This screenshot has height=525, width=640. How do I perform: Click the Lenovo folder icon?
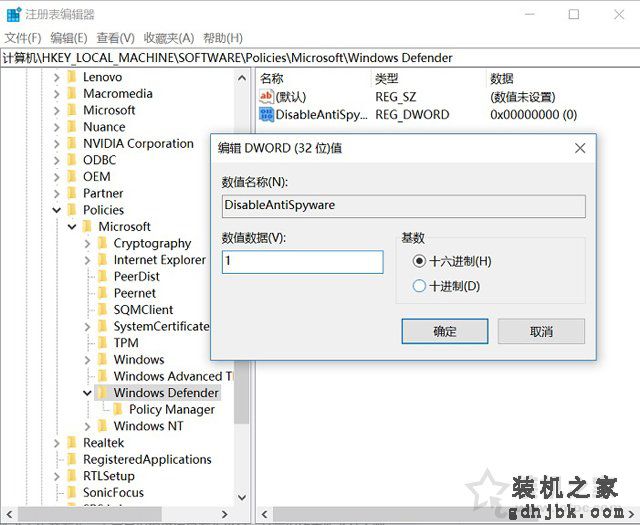pos(72,77)
